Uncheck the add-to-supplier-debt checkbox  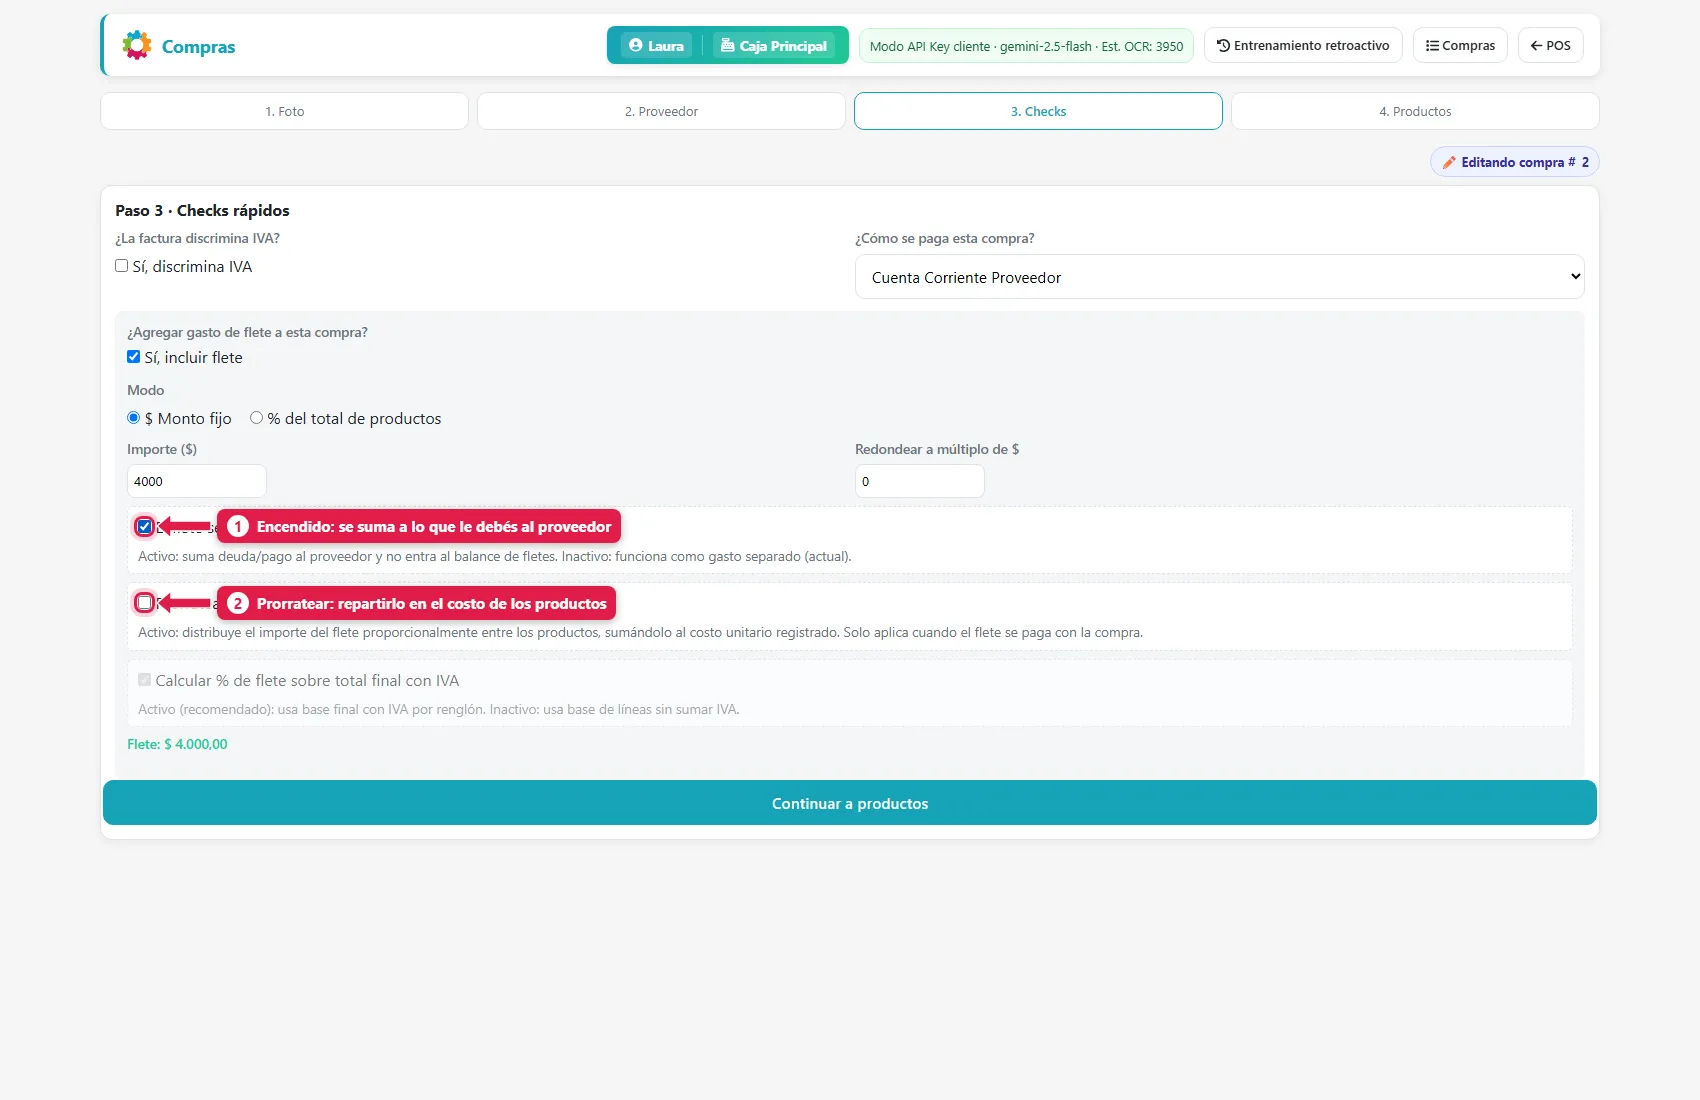coord(145,526)
